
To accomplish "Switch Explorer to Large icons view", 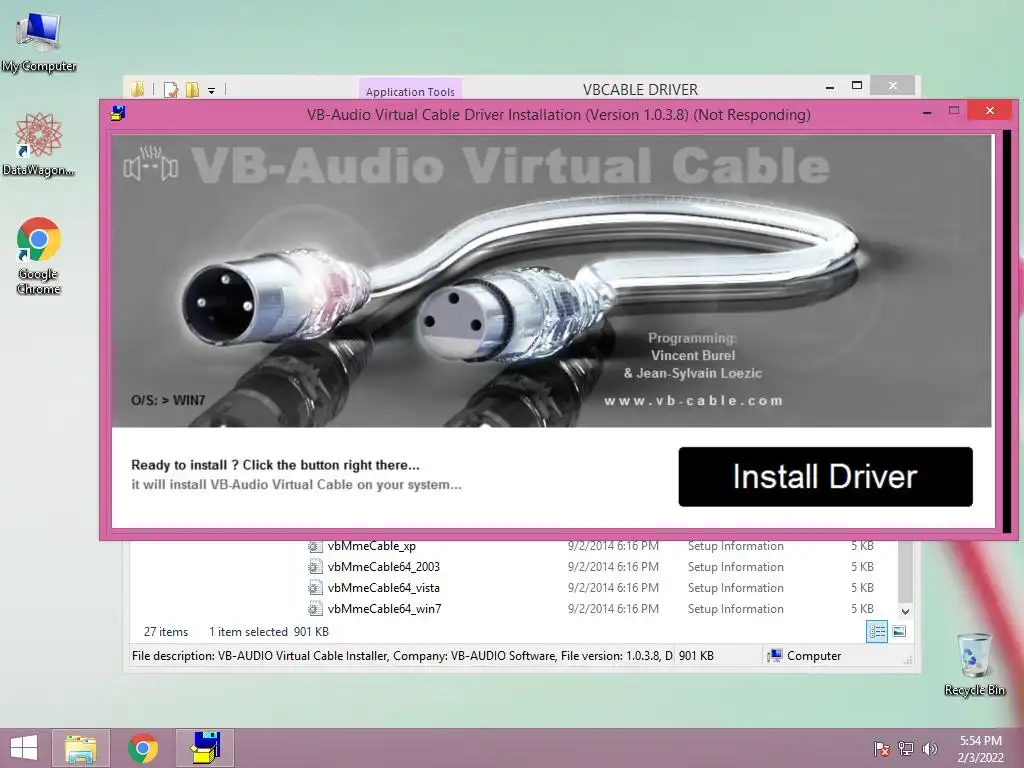I will (899, 632).
